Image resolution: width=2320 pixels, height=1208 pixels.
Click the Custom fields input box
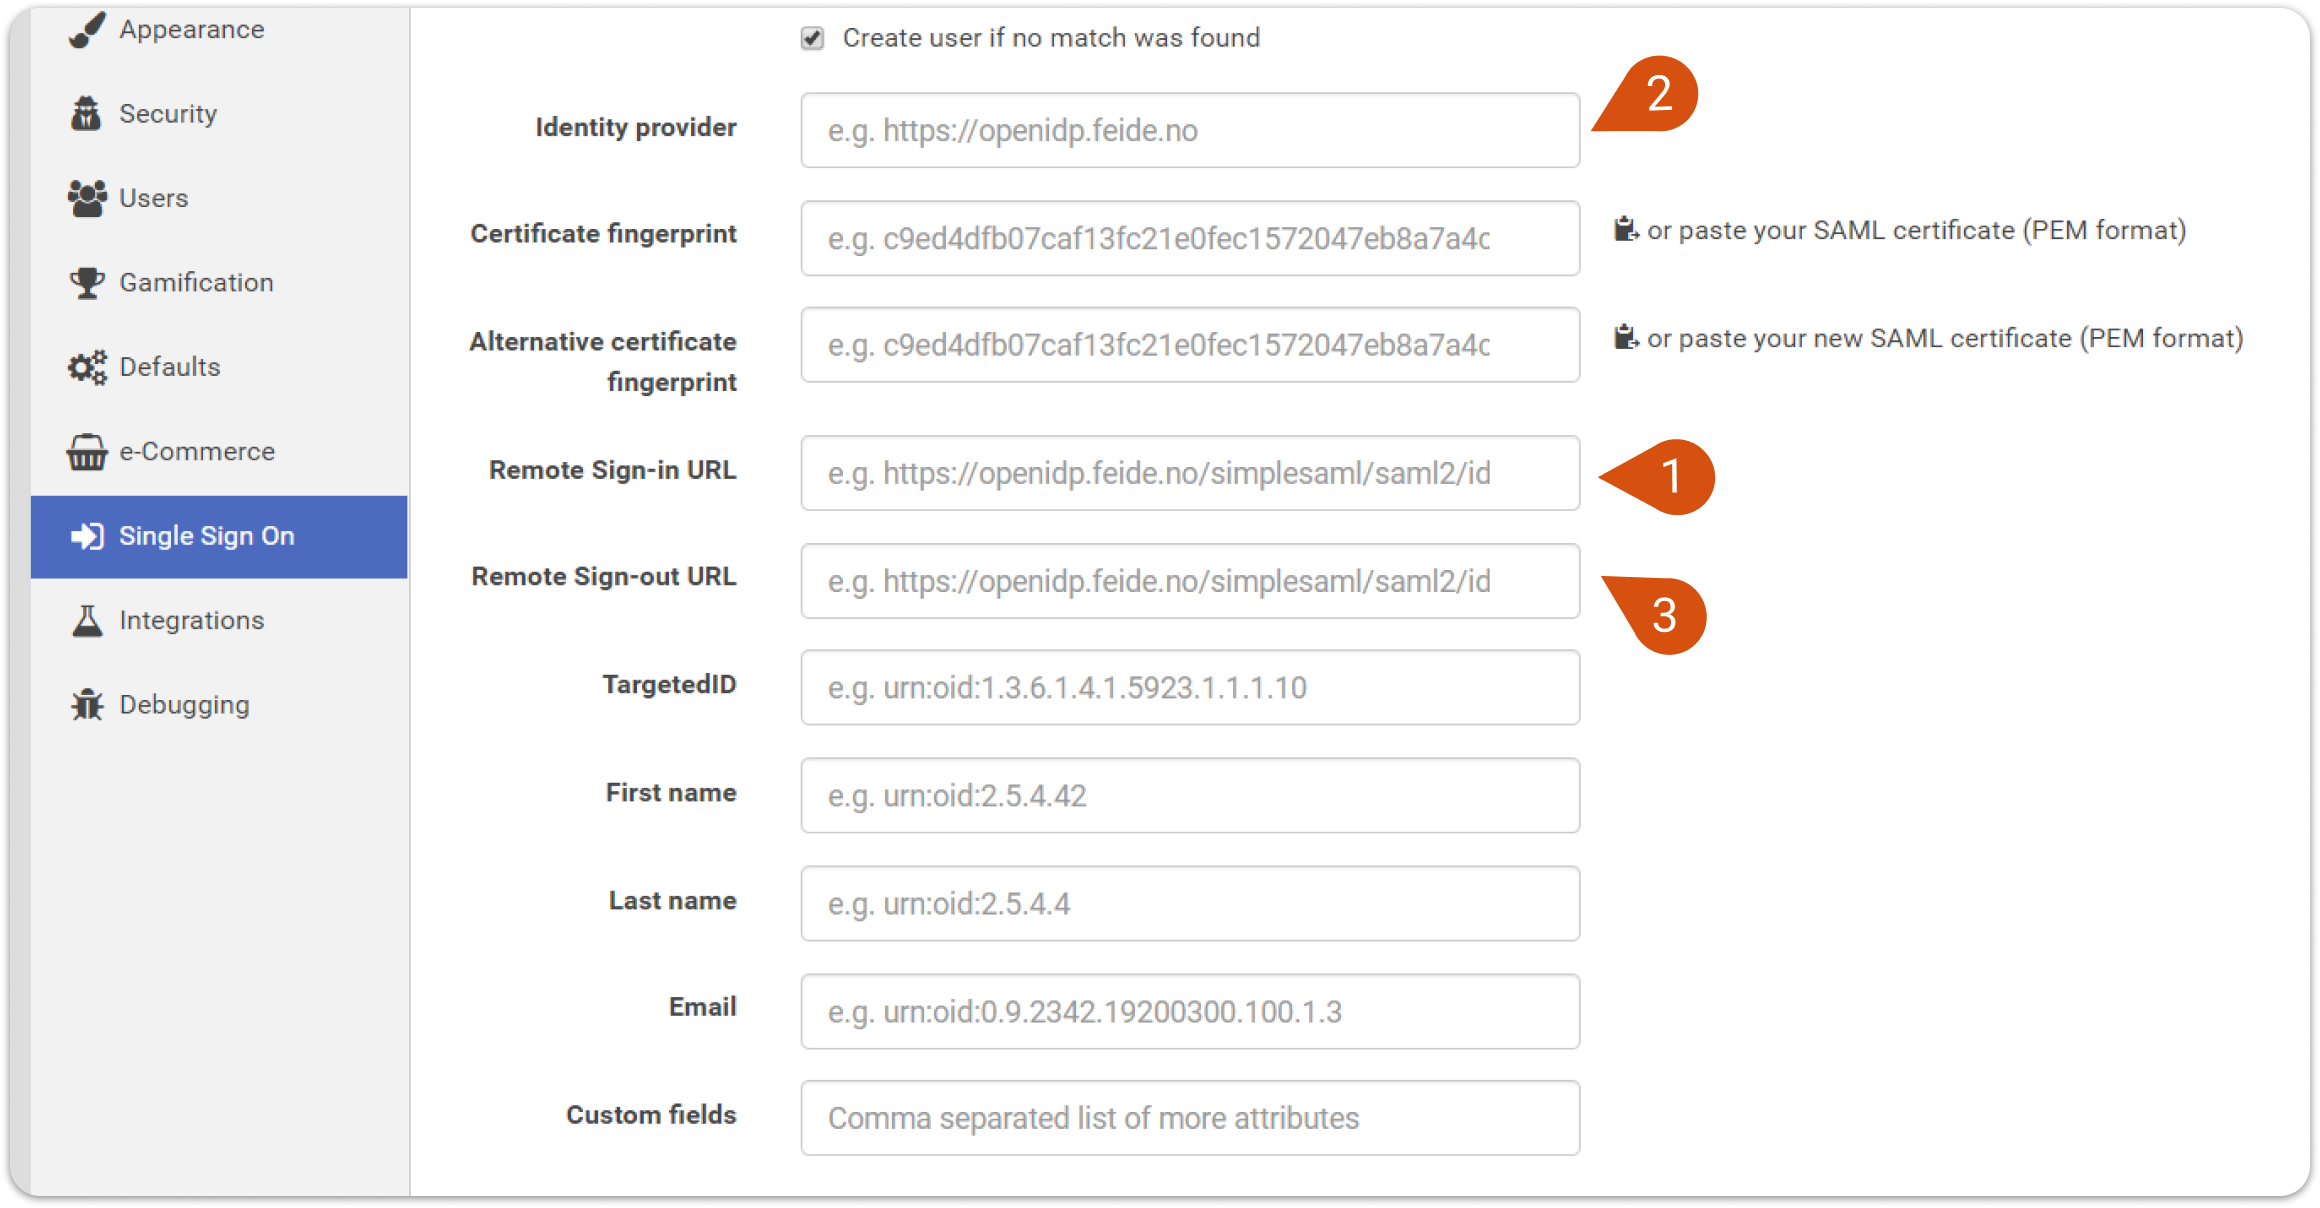pyautogui.click(x=1190, y=1118)
